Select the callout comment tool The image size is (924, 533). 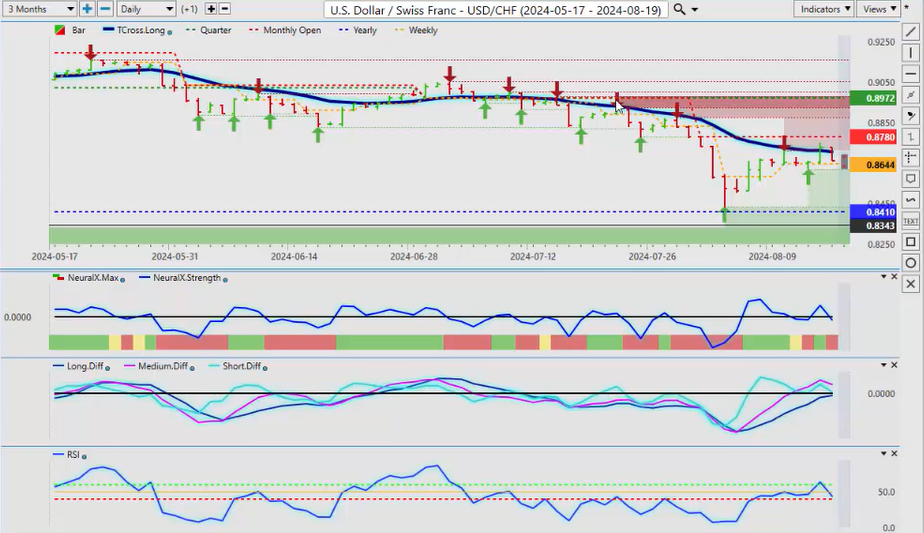pyautogui.click(x=910, y=178)
